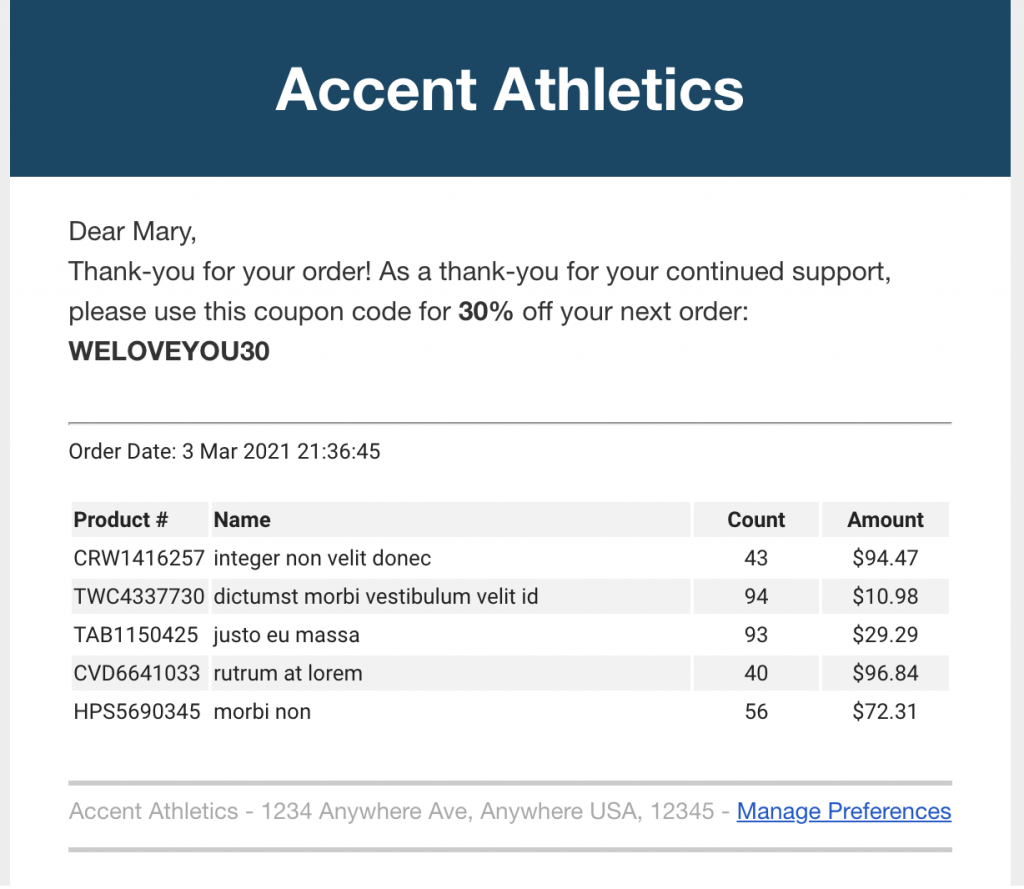Select product number CVD6641033
The image size is (1024, 889).
pos(136,673)
